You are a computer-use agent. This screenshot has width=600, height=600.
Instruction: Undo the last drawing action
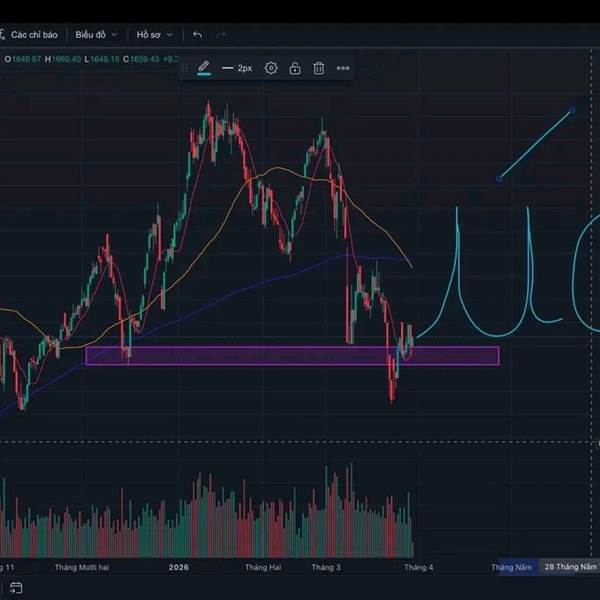197,35
